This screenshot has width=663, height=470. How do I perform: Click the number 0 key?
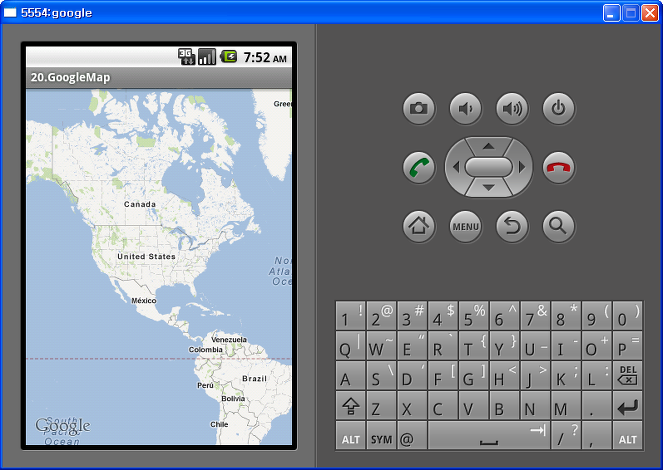627,316
